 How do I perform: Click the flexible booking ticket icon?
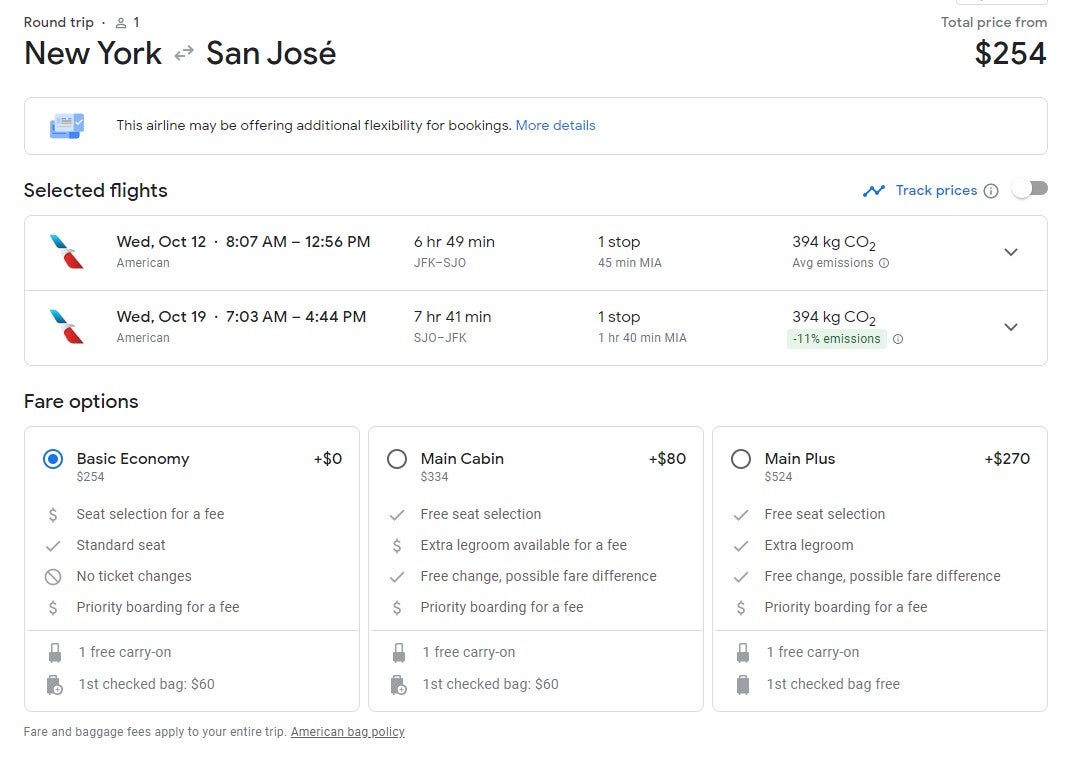(x=67, y=126)
